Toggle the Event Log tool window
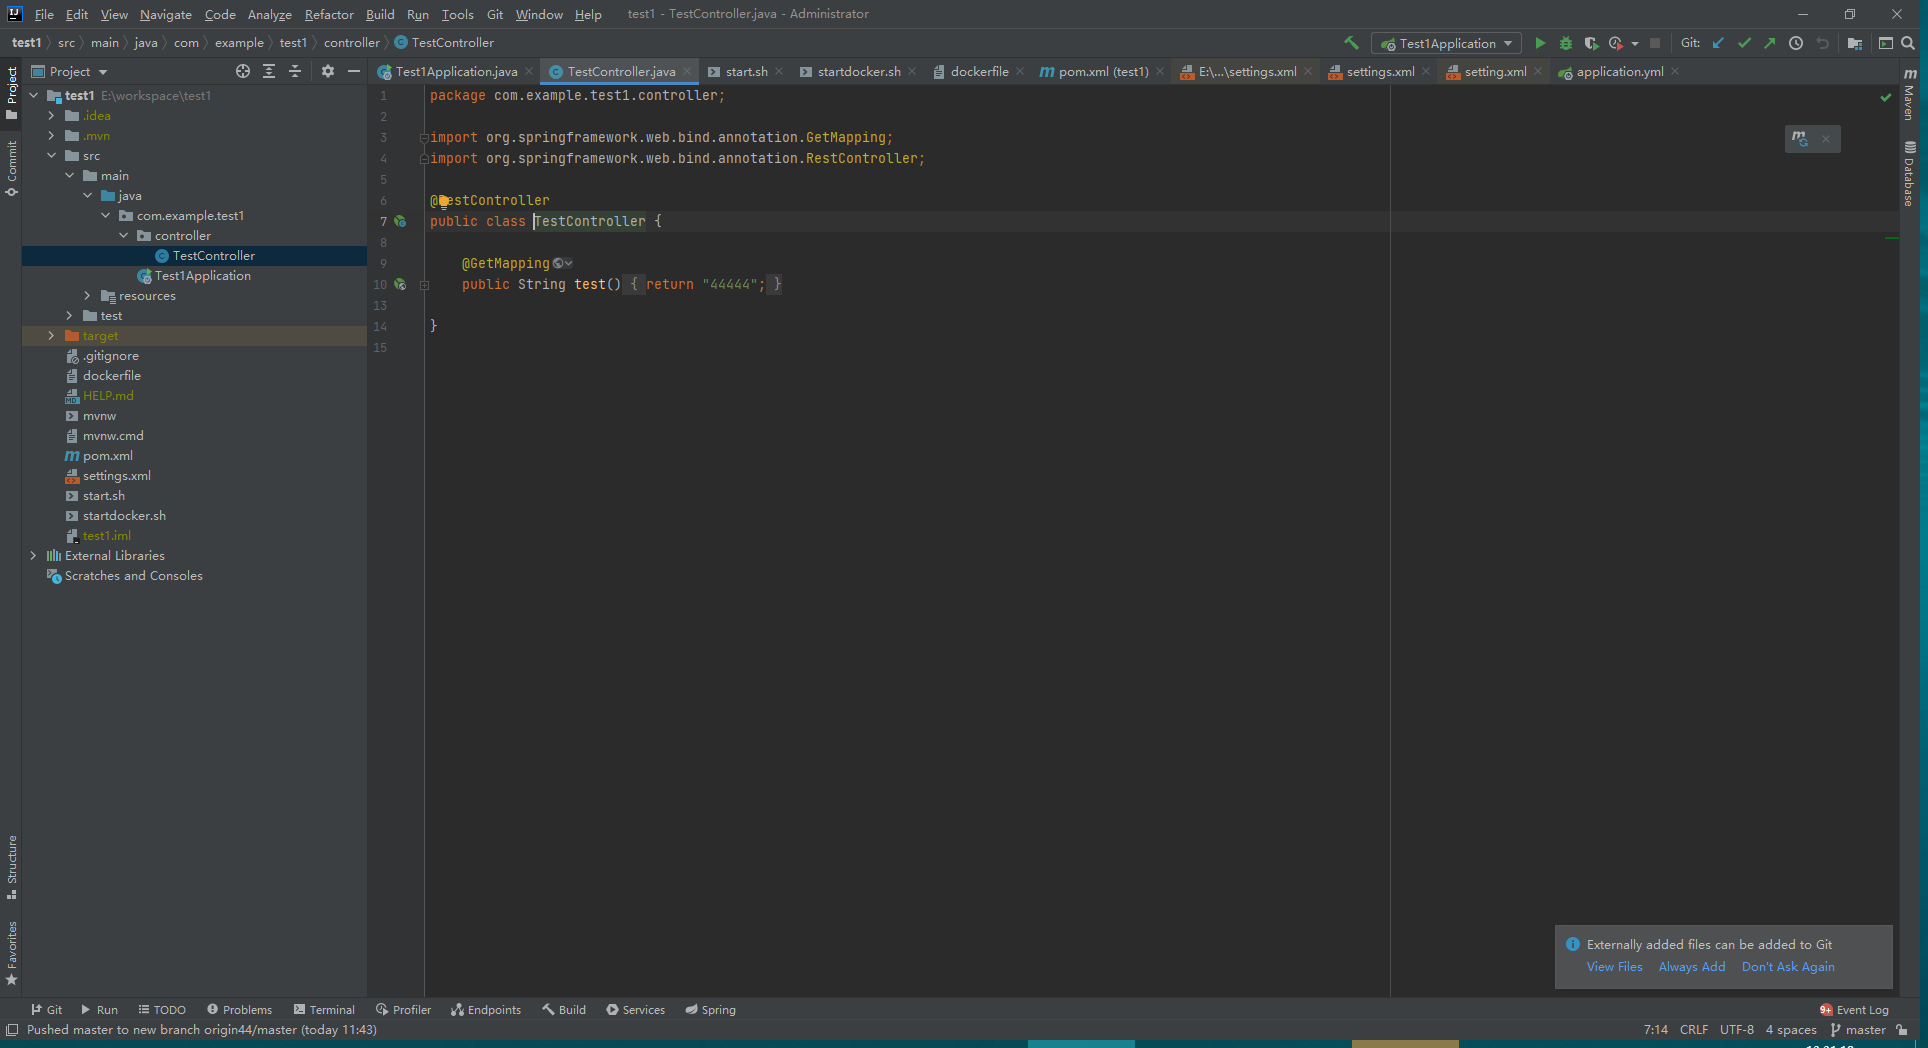Image resolution: width=1928 pixels, height=1048 pixels. pos(1854,1009)
